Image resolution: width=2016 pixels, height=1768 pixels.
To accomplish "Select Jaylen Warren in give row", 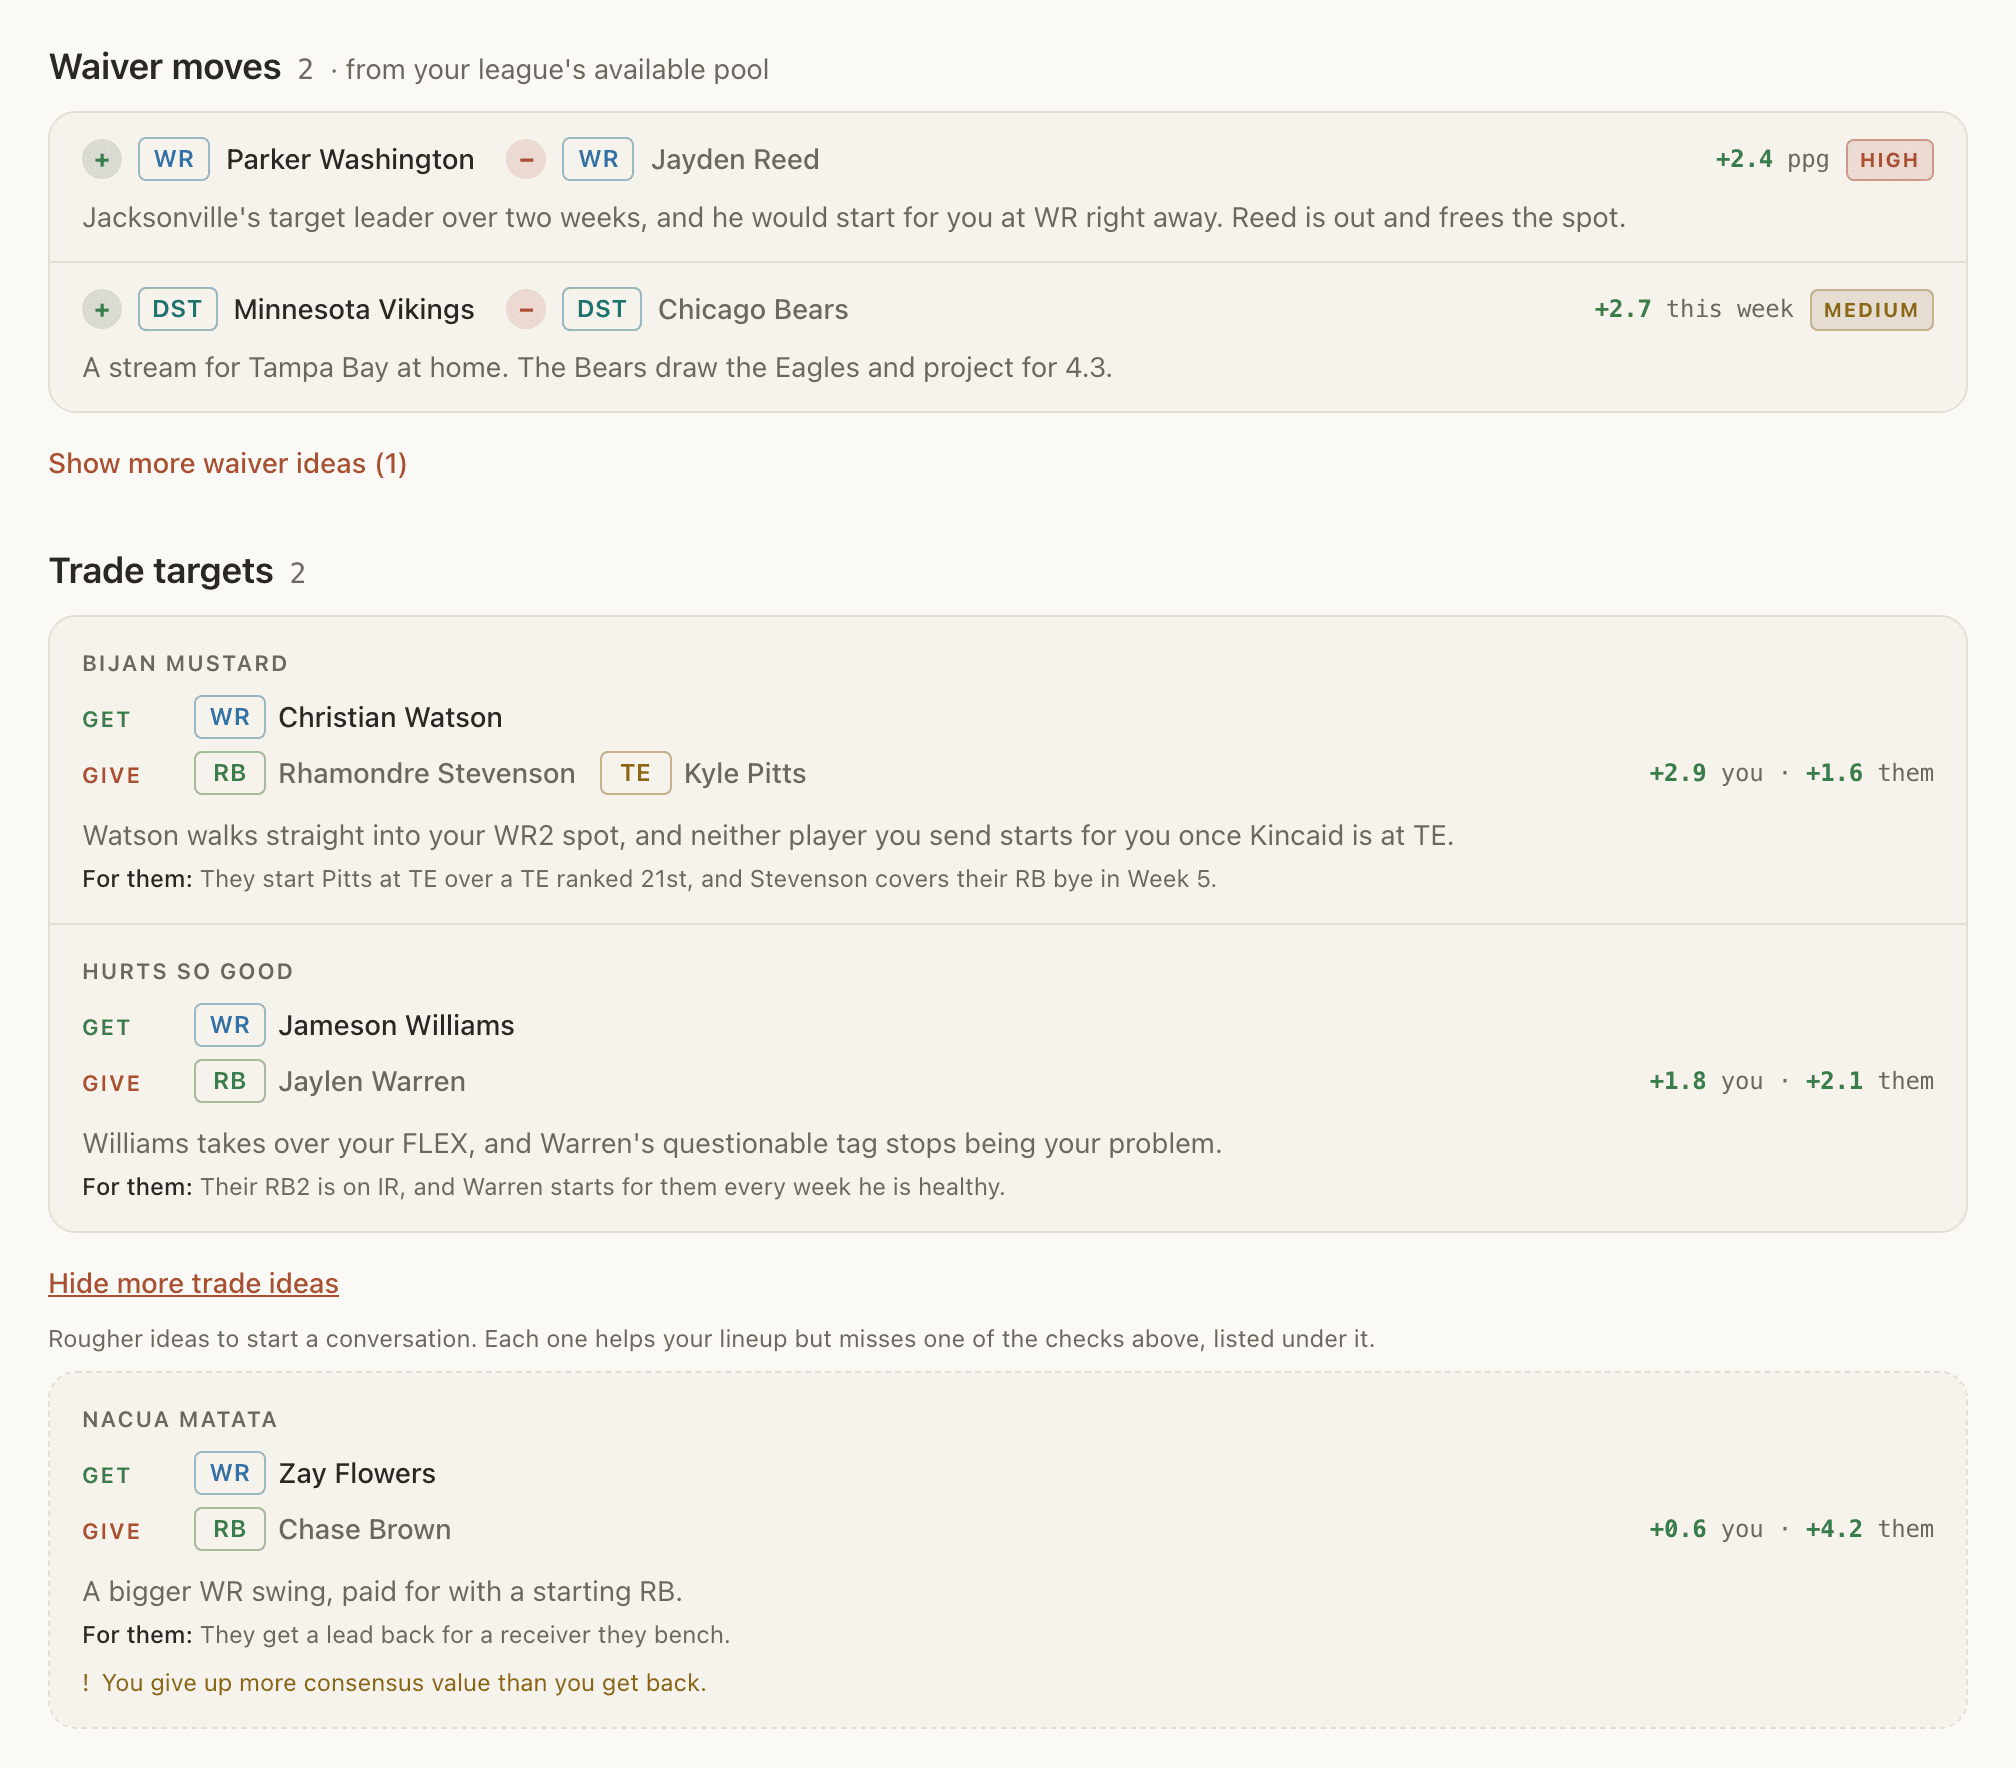I will tap(372, 1082).
